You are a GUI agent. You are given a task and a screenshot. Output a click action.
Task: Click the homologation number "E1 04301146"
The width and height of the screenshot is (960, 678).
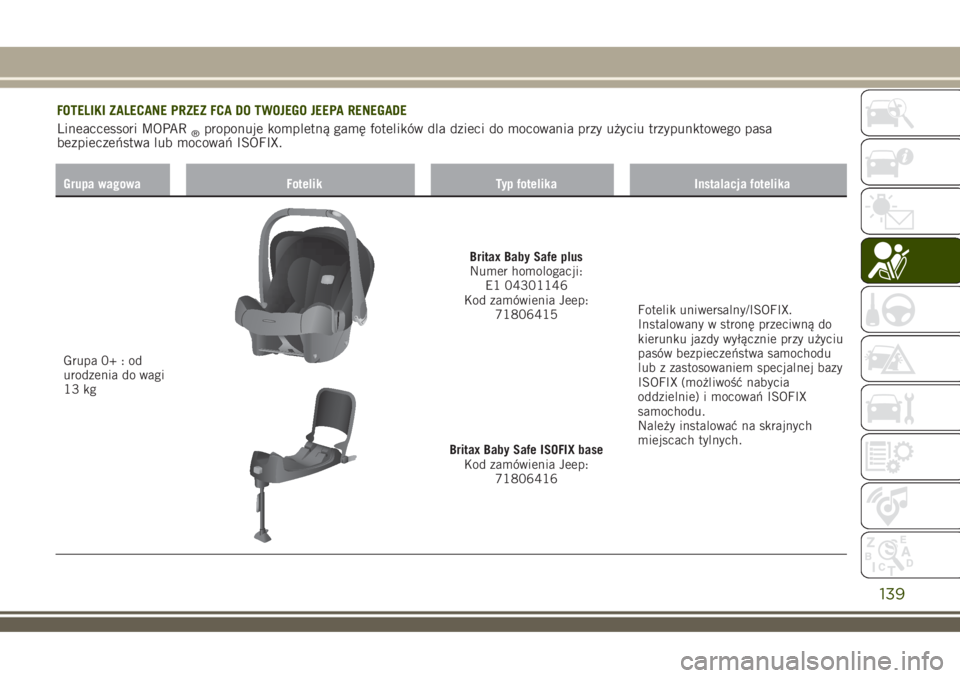point(526,285)
